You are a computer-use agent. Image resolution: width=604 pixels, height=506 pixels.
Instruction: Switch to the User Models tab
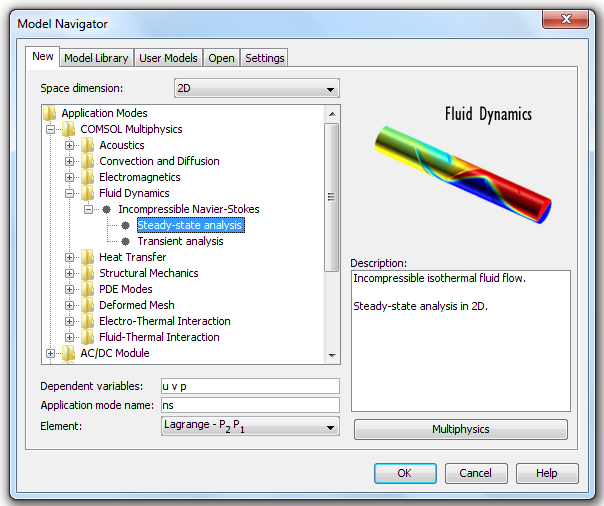click(168, 58)
